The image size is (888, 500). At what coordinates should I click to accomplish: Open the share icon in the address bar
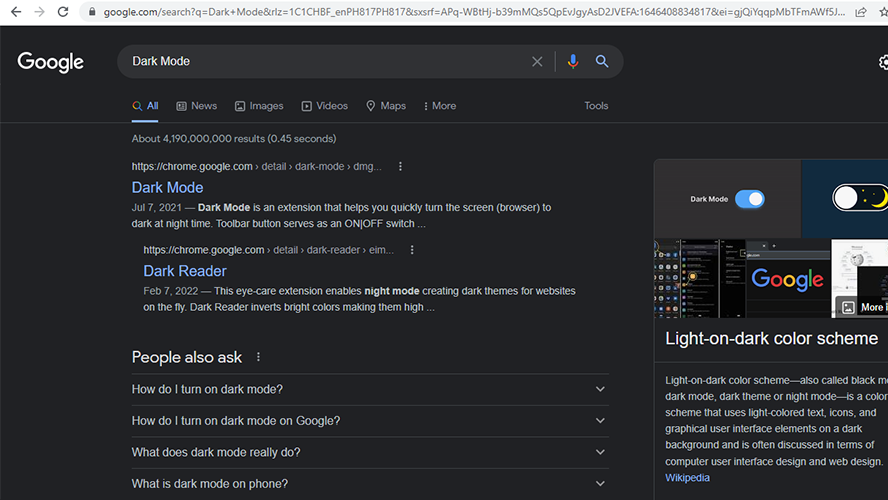pos(861,12)
